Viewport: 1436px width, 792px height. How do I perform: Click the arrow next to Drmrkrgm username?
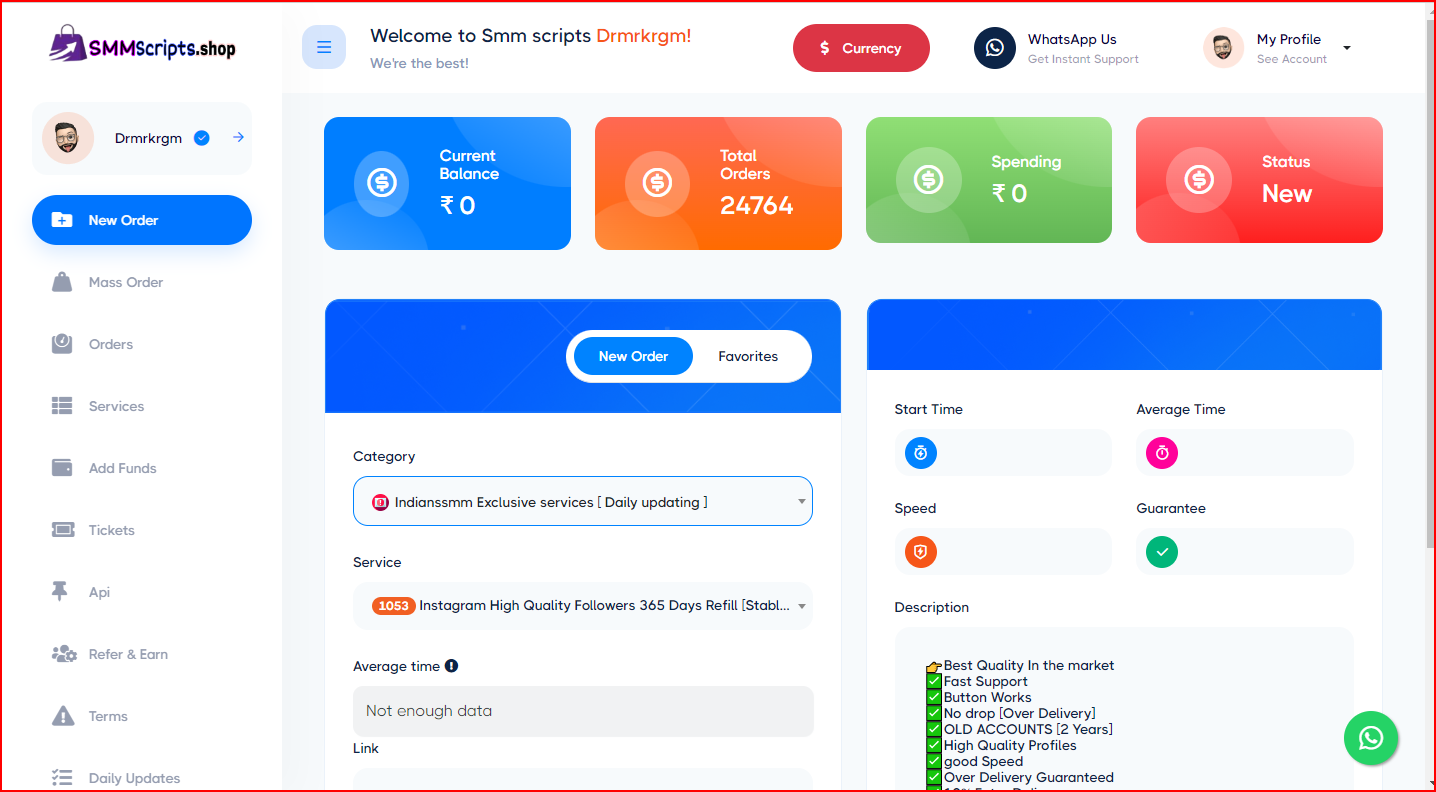pyautogui.click(x=238, y=138)
